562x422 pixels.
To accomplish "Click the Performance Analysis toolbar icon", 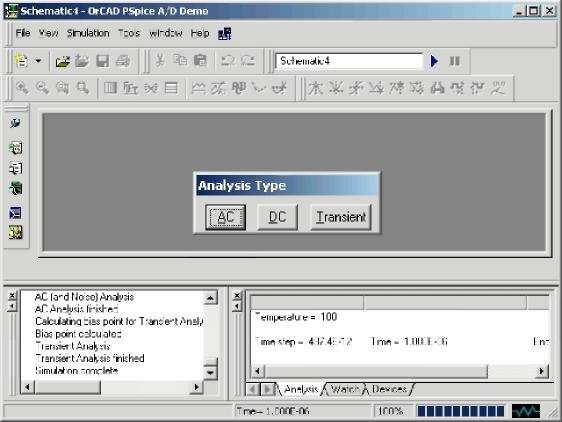I will (151, 88).
